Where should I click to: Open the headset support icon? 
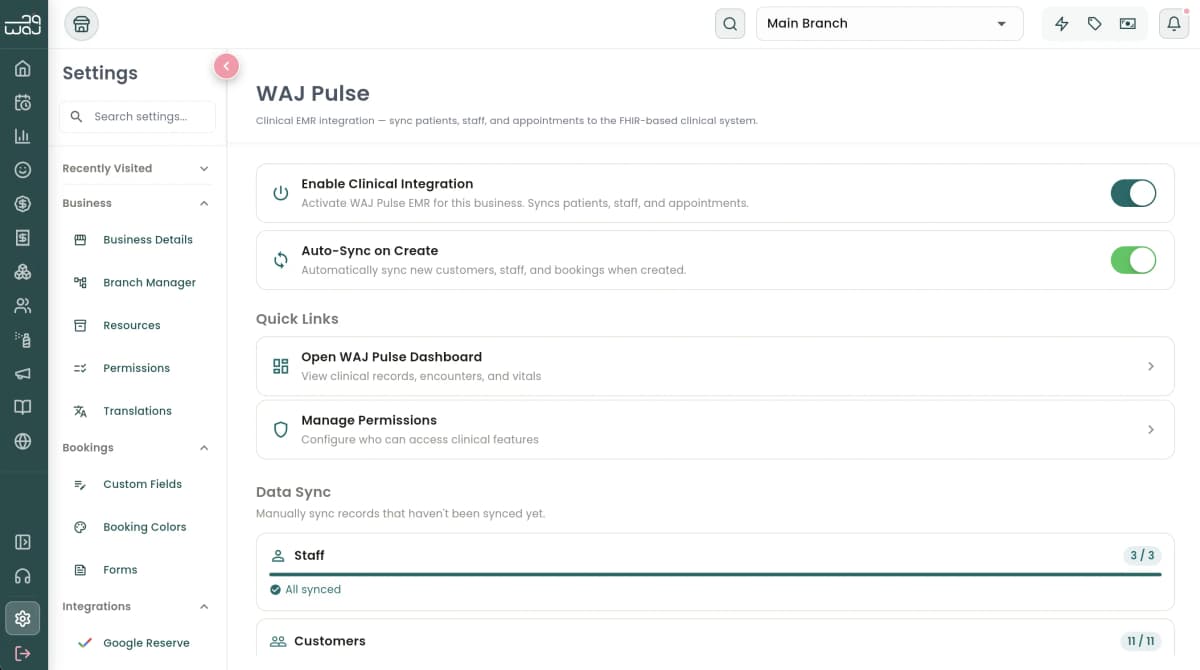coord(22,575)
